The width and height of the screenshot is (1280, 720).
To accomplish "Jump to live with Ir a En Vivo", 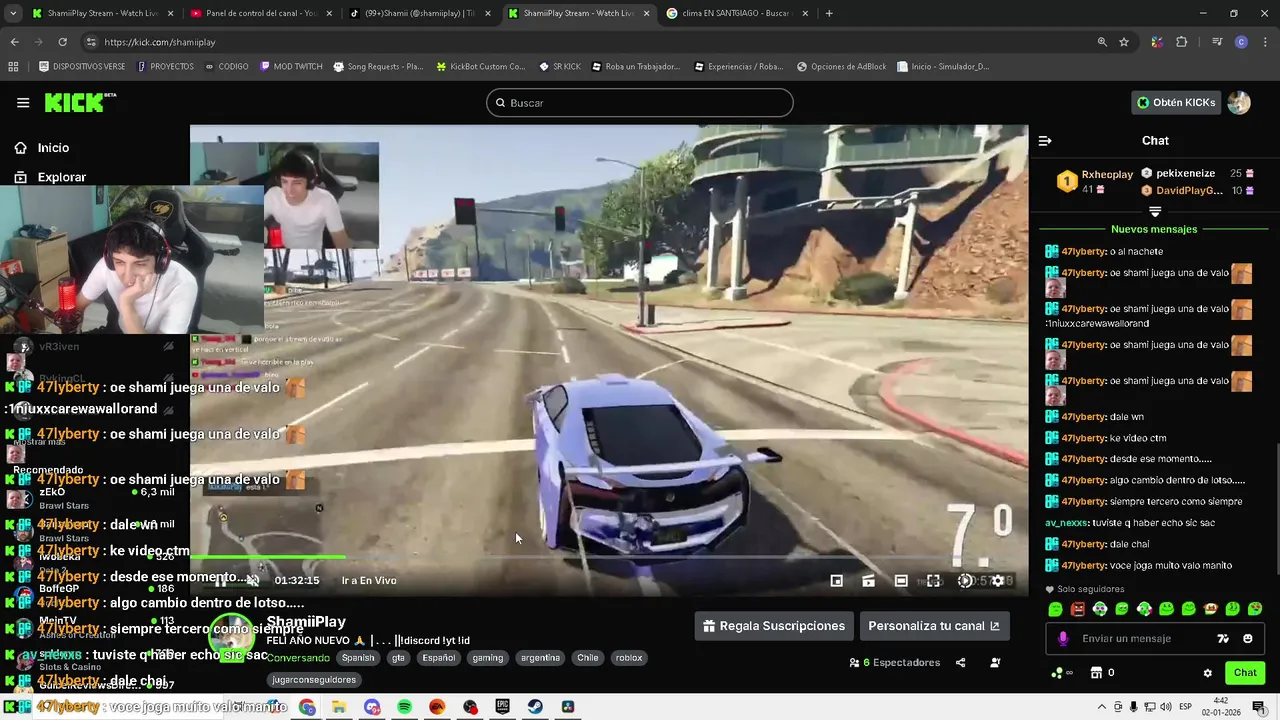I will [x=369, y=580].
